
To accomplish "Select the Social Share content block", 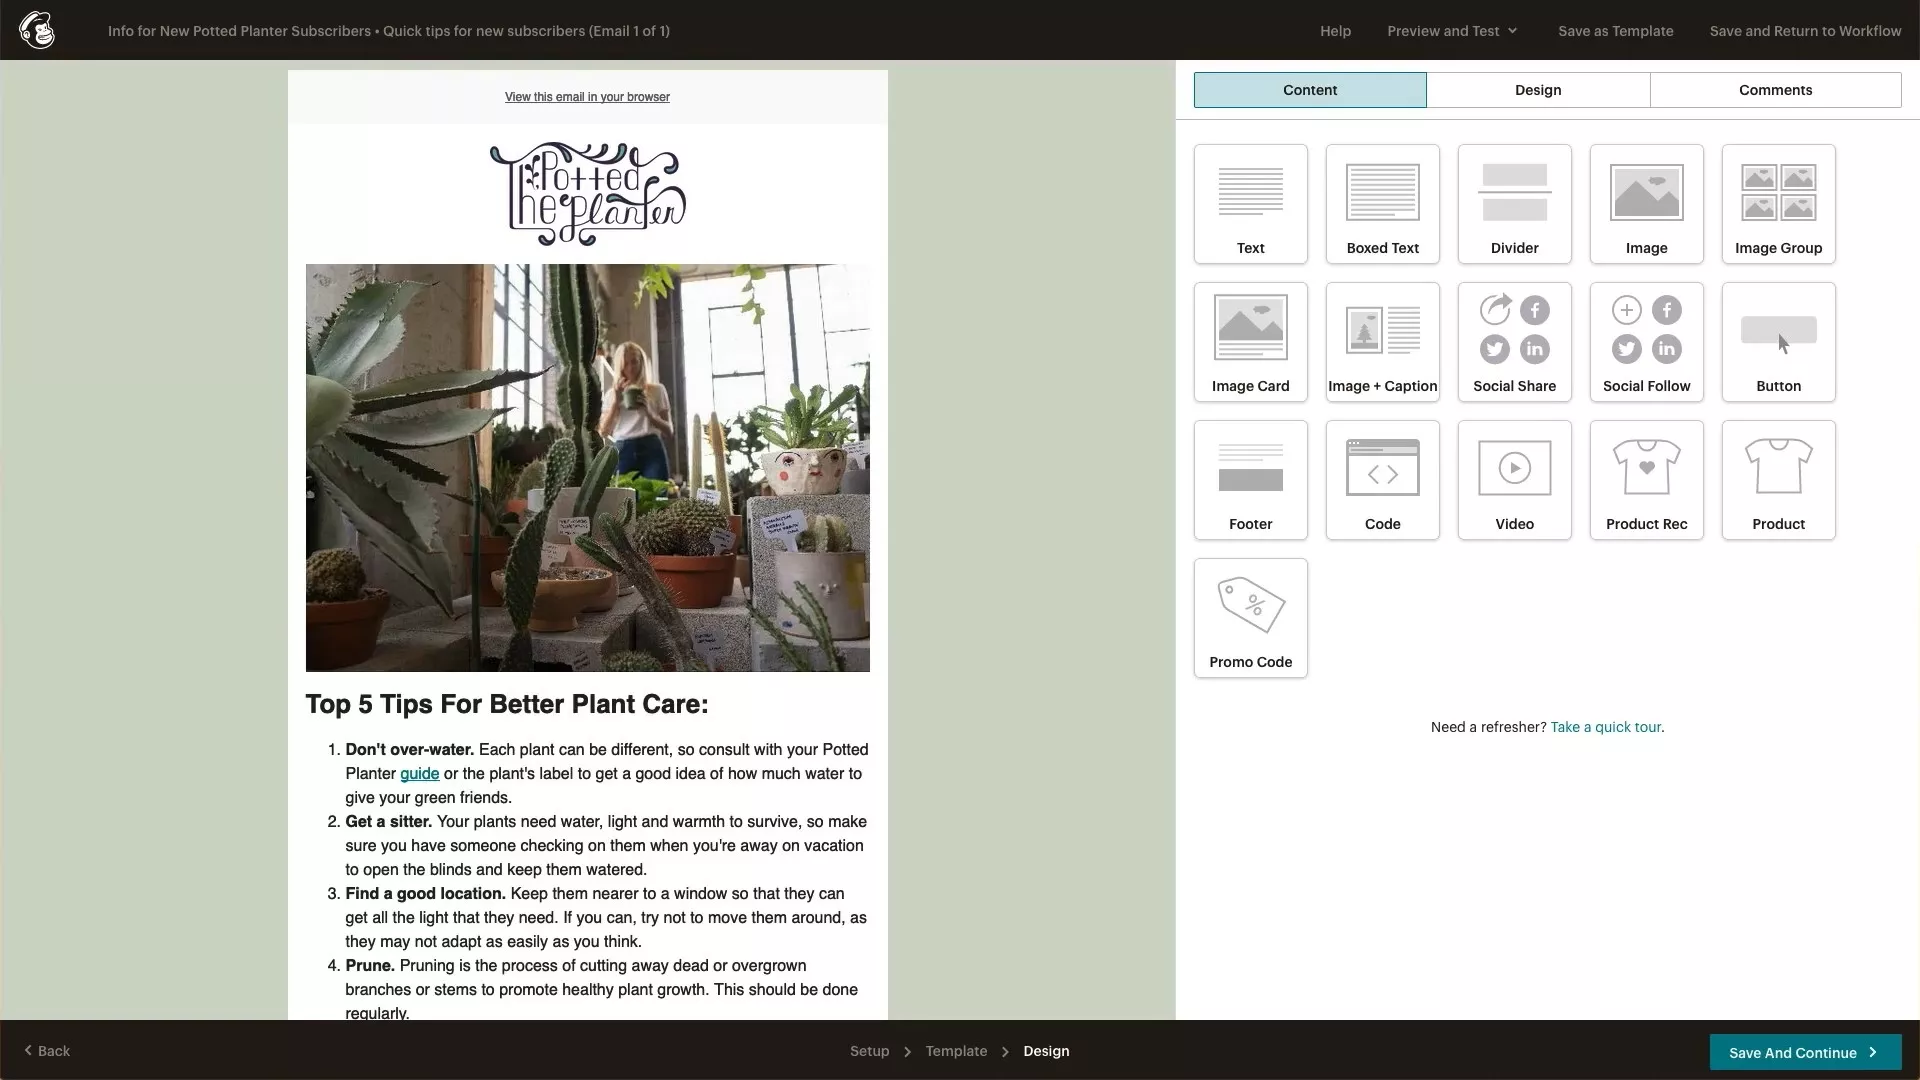I will click(x=1514, y=342).
